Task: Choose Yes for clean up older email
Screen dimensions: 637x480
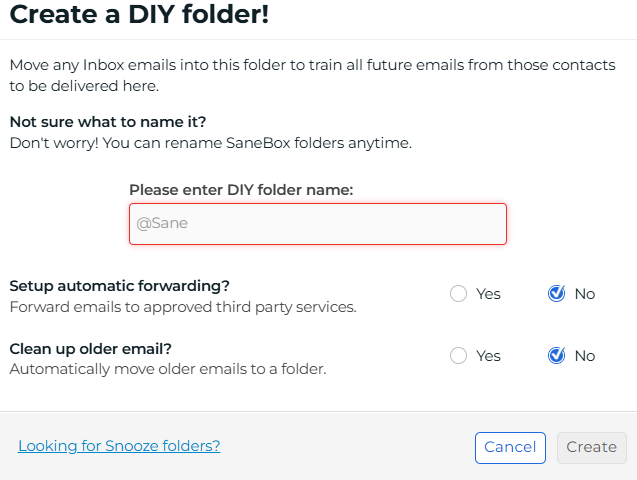Action: 459,356
